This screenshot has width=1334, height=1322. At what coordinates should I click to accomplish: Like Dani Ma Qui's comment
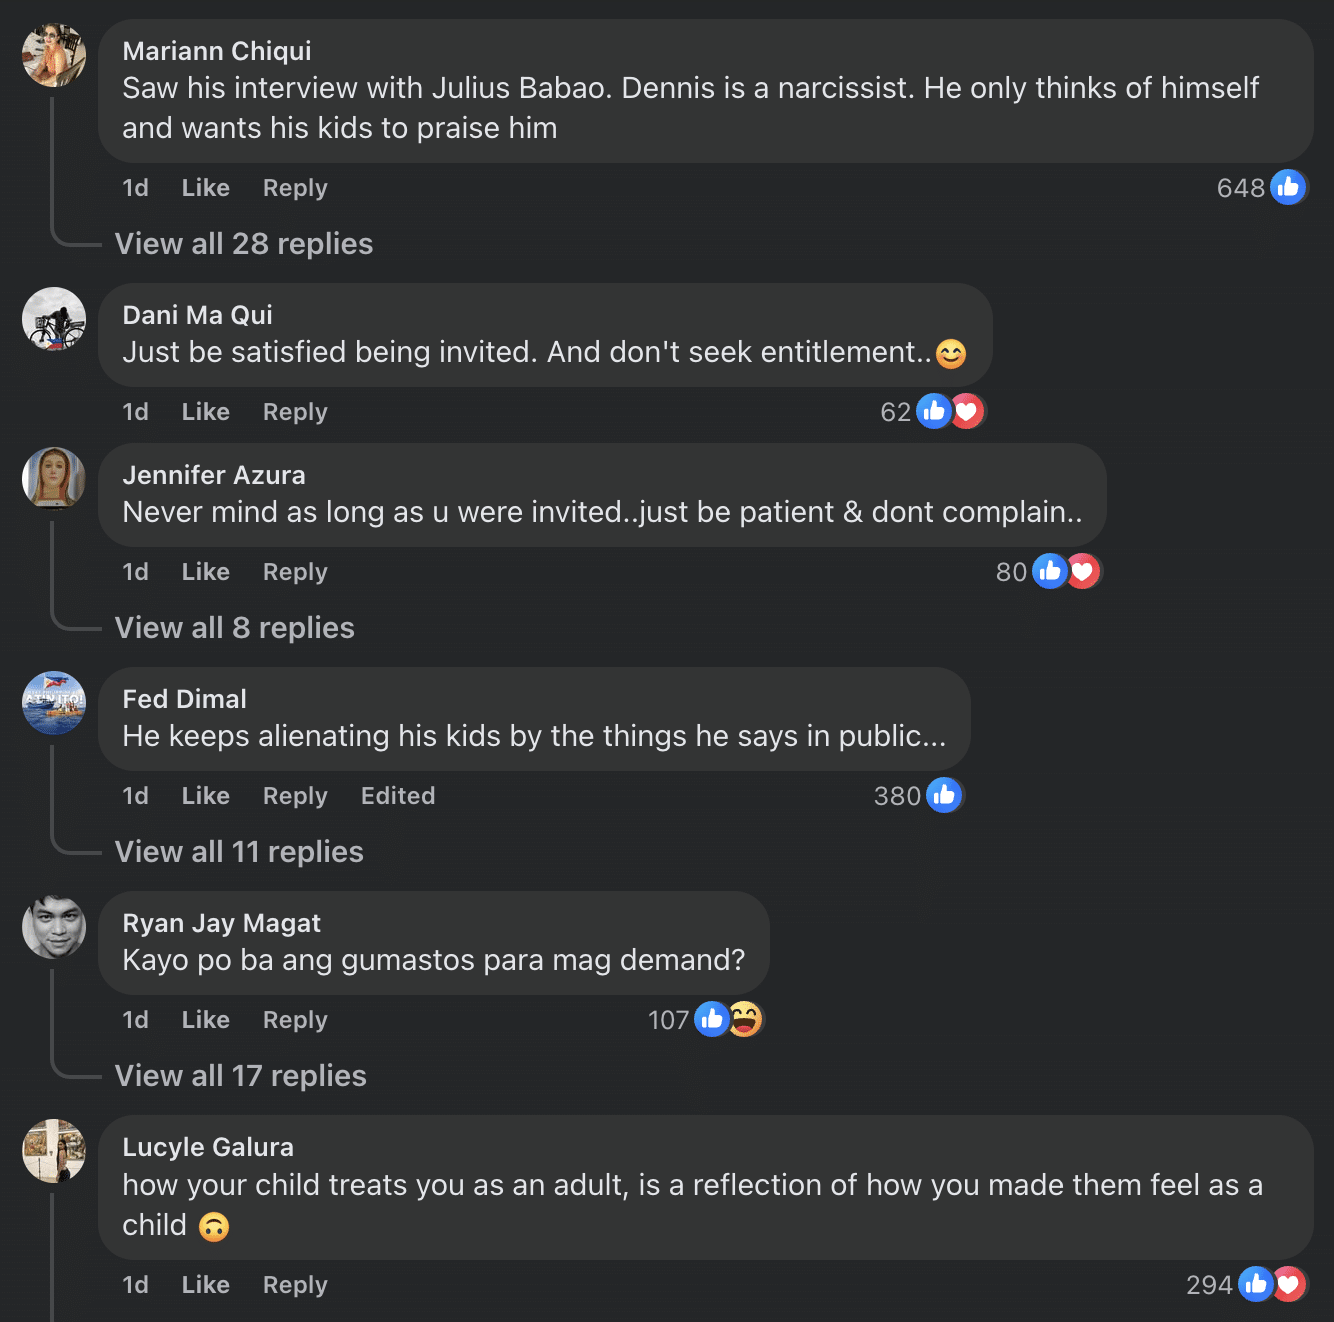click(x=205, y=412)
